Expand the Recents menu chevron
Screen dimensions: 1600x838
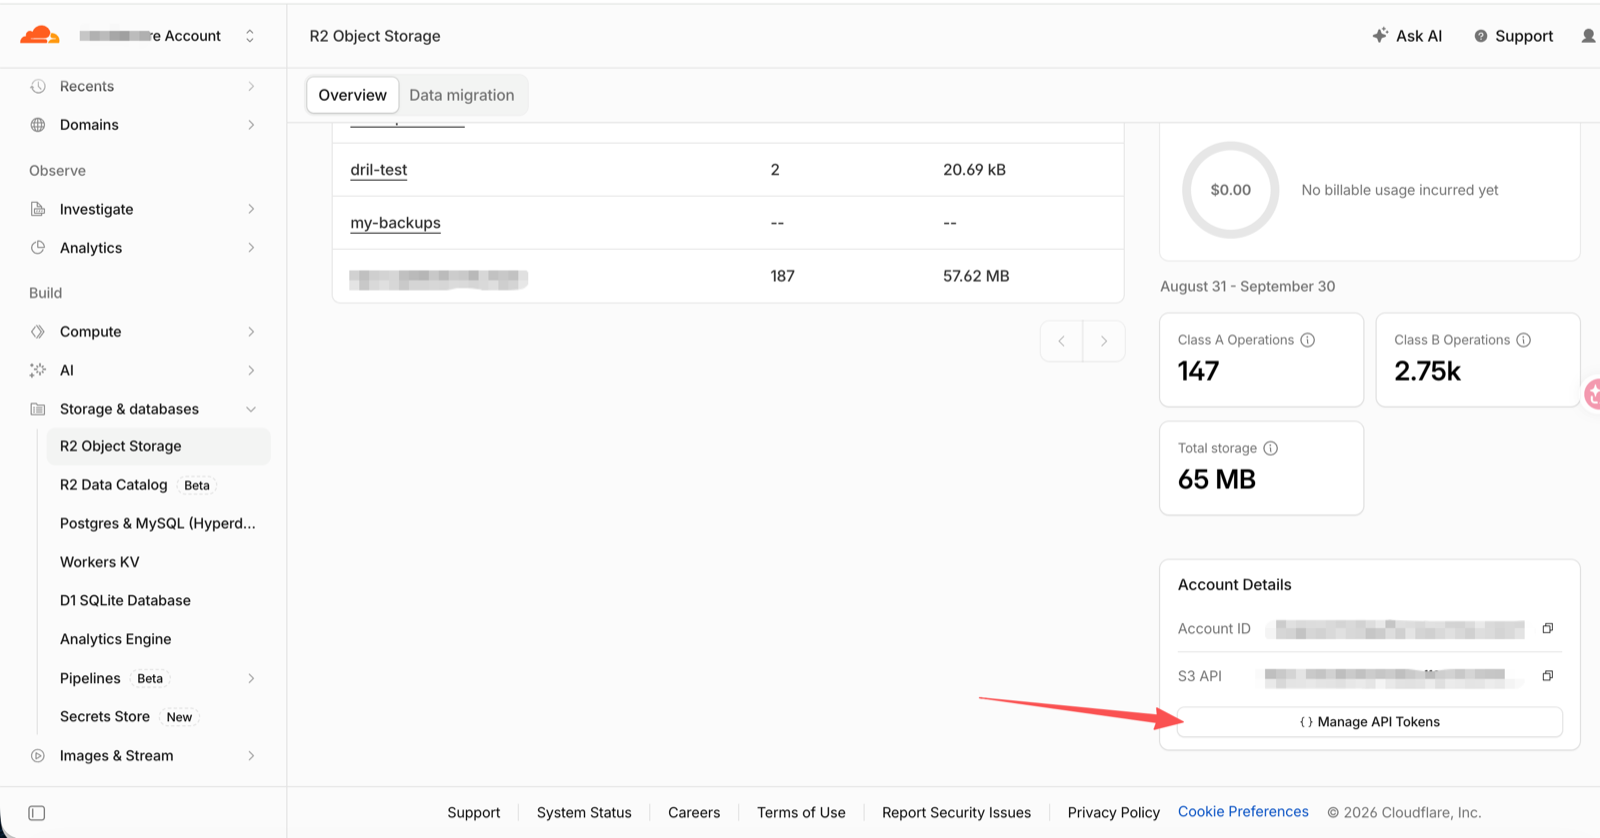(251, 86)
